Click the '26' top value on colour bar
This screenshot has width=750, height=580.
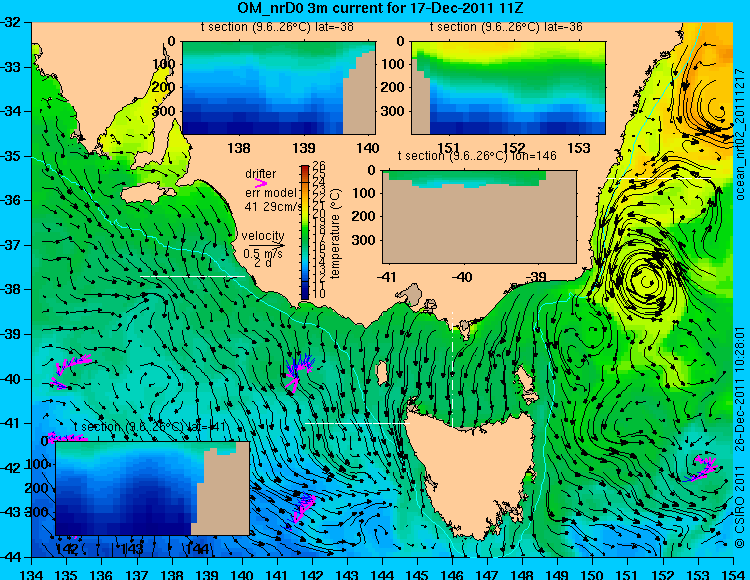pos(319,166)
